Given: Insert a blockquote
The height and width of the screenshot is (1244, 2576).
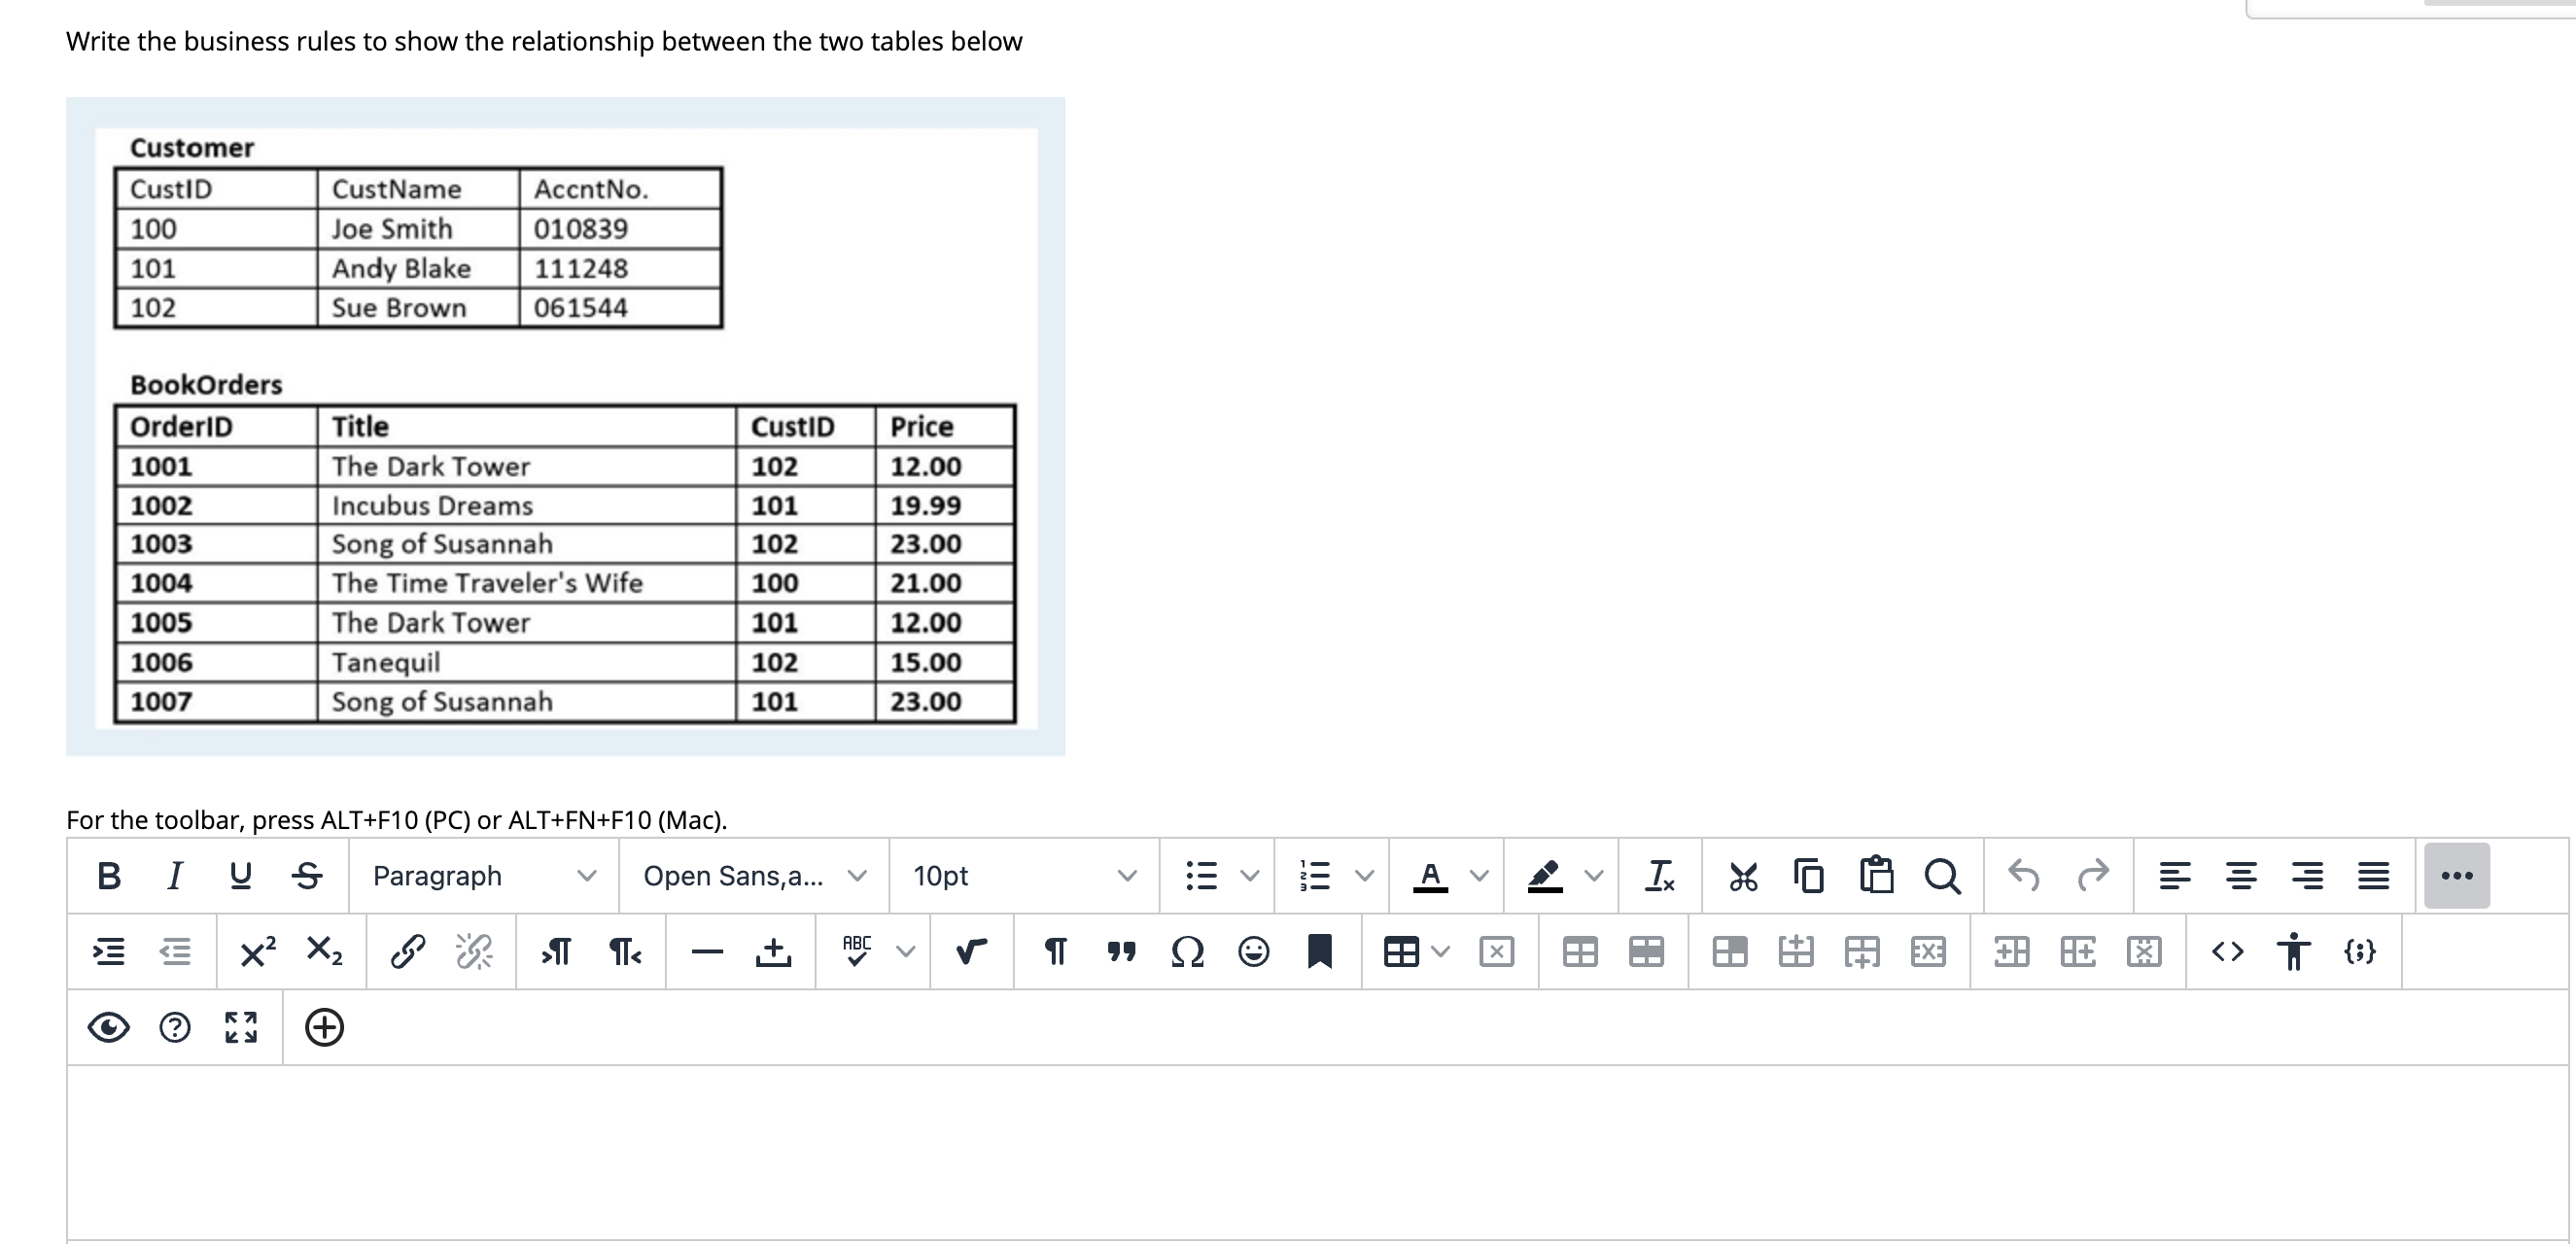Looking at the screenshot, I should click(1121, 951).
